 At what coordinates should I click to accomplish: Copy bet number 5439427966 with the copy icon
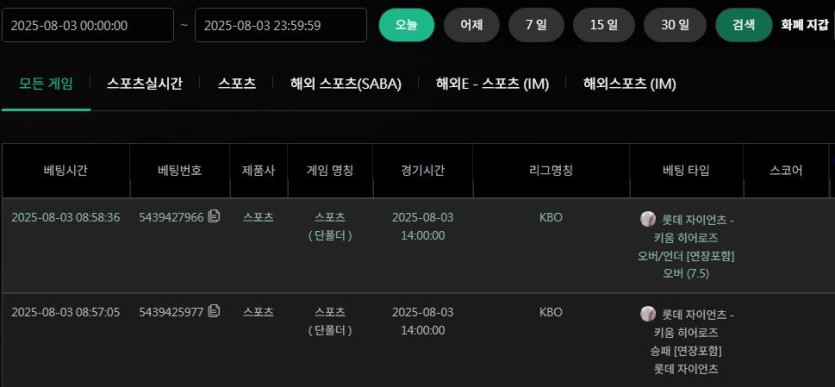214,216
